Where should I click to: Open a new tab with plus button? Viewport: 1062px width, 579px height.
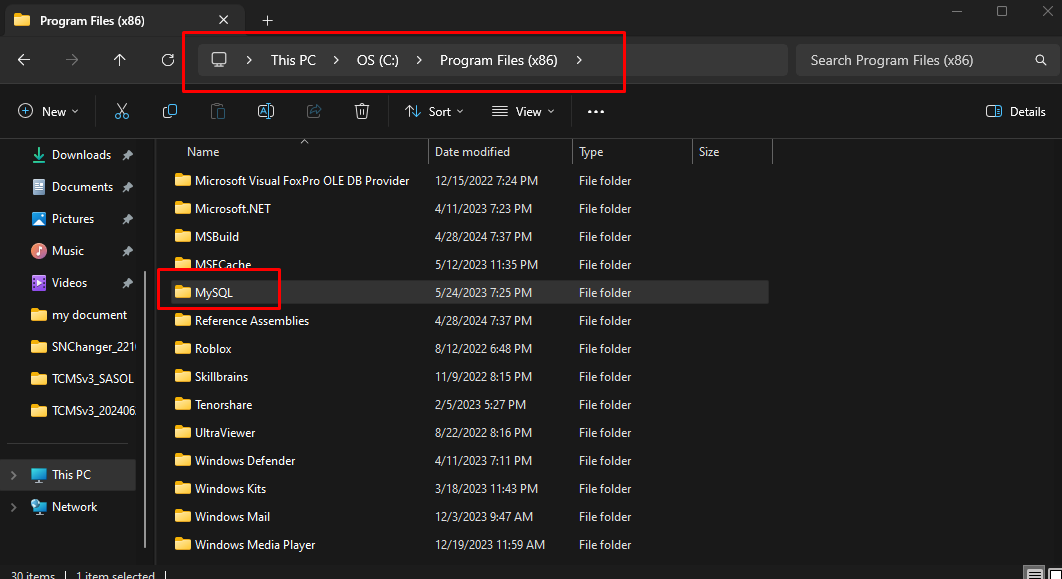268,20
